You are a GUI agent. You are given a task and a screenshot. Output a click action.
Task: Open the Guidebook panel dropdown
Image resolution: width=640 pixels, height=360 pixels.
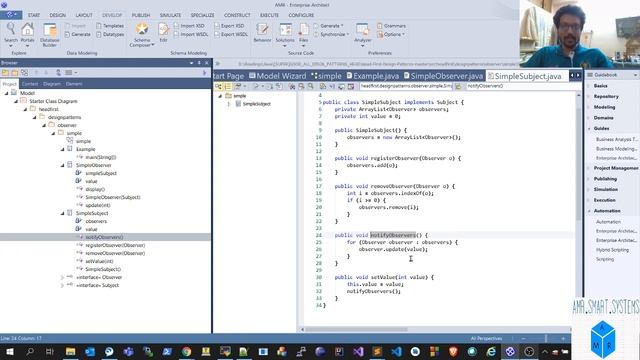tap(635, 75)
